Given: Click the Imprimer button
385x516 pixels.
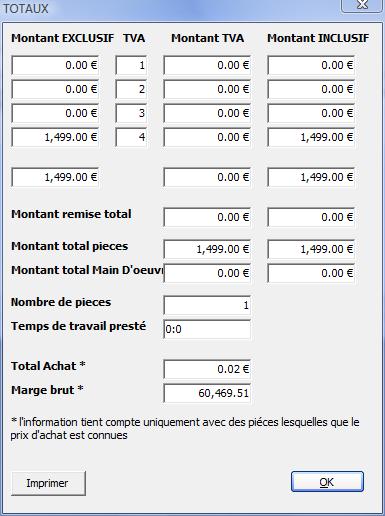Looking at the screenshot, I should 48,483.
